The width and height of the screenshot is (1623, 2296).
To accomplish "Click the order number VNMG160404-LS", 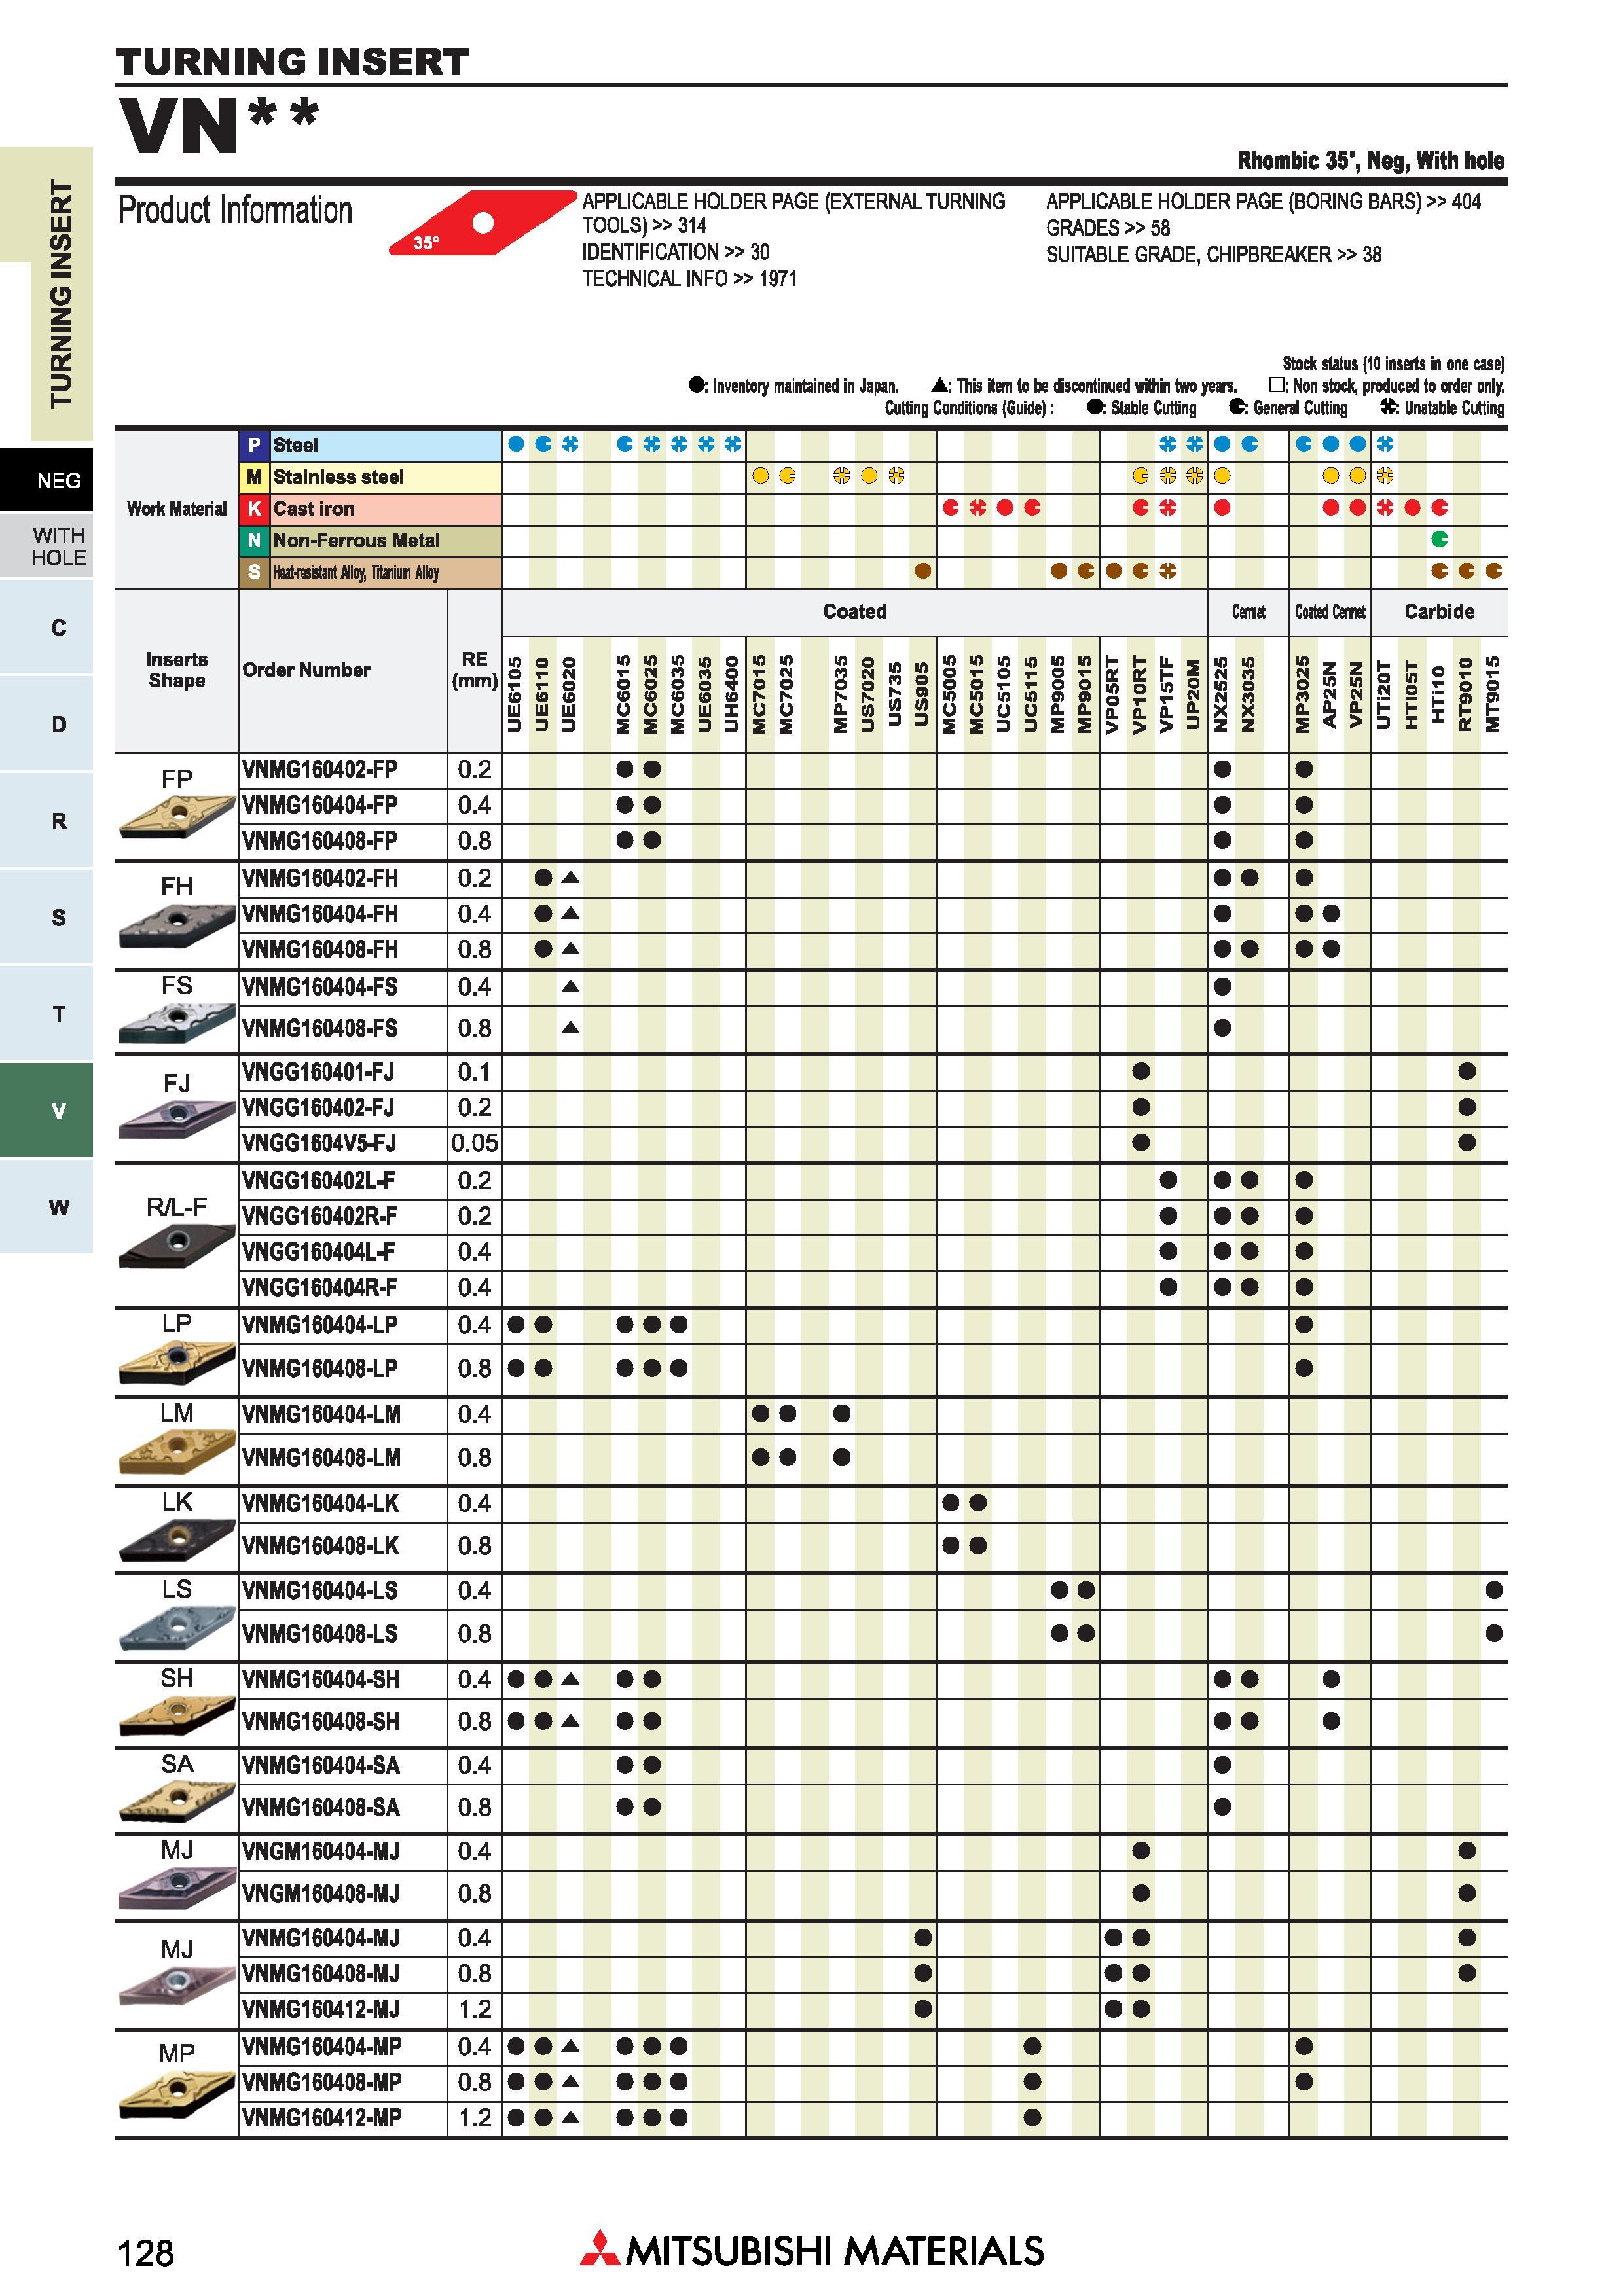I will pyautogui.click(x=320, y=1591).
